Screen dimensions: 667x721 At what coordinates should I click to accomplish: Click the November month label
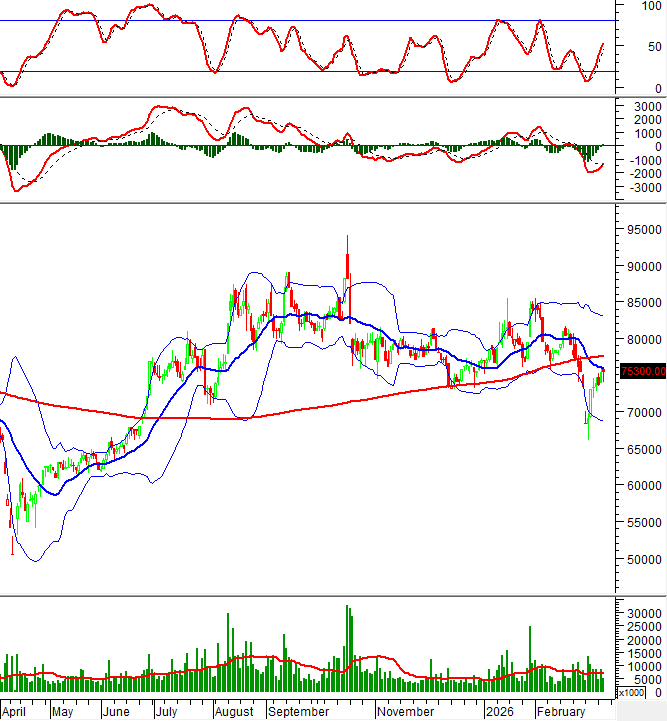[x=405, y=712]
